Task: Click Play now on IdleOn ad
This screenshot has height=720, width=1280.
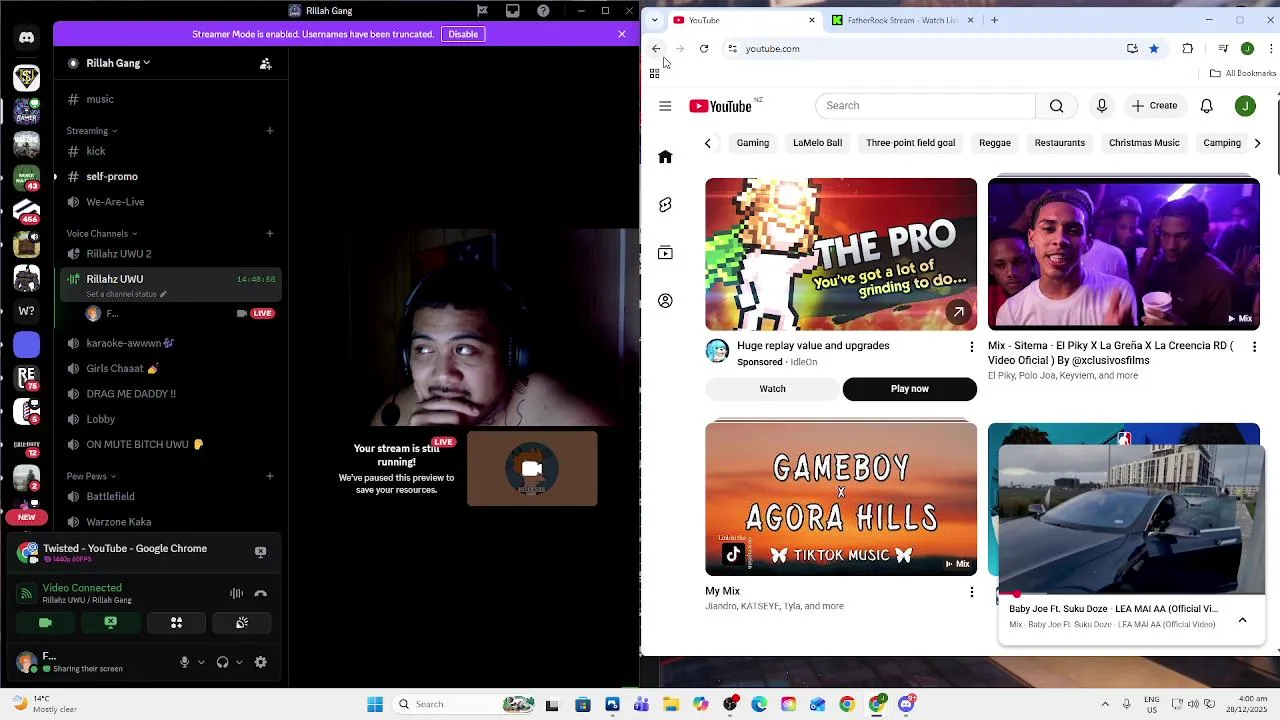Action: [x=910, y=389]
